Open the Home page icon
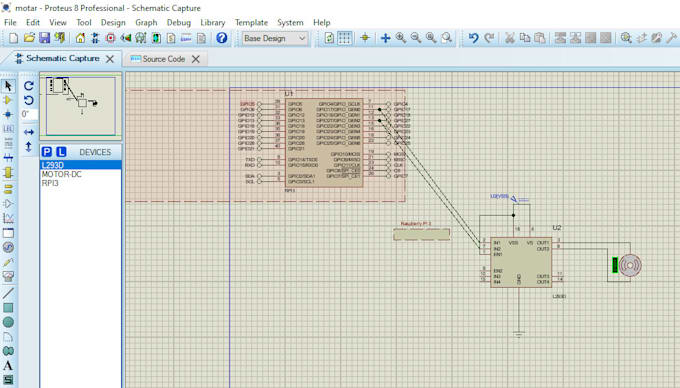The width and height of the screenshot is (680, 388). click(x=80, y=38)
